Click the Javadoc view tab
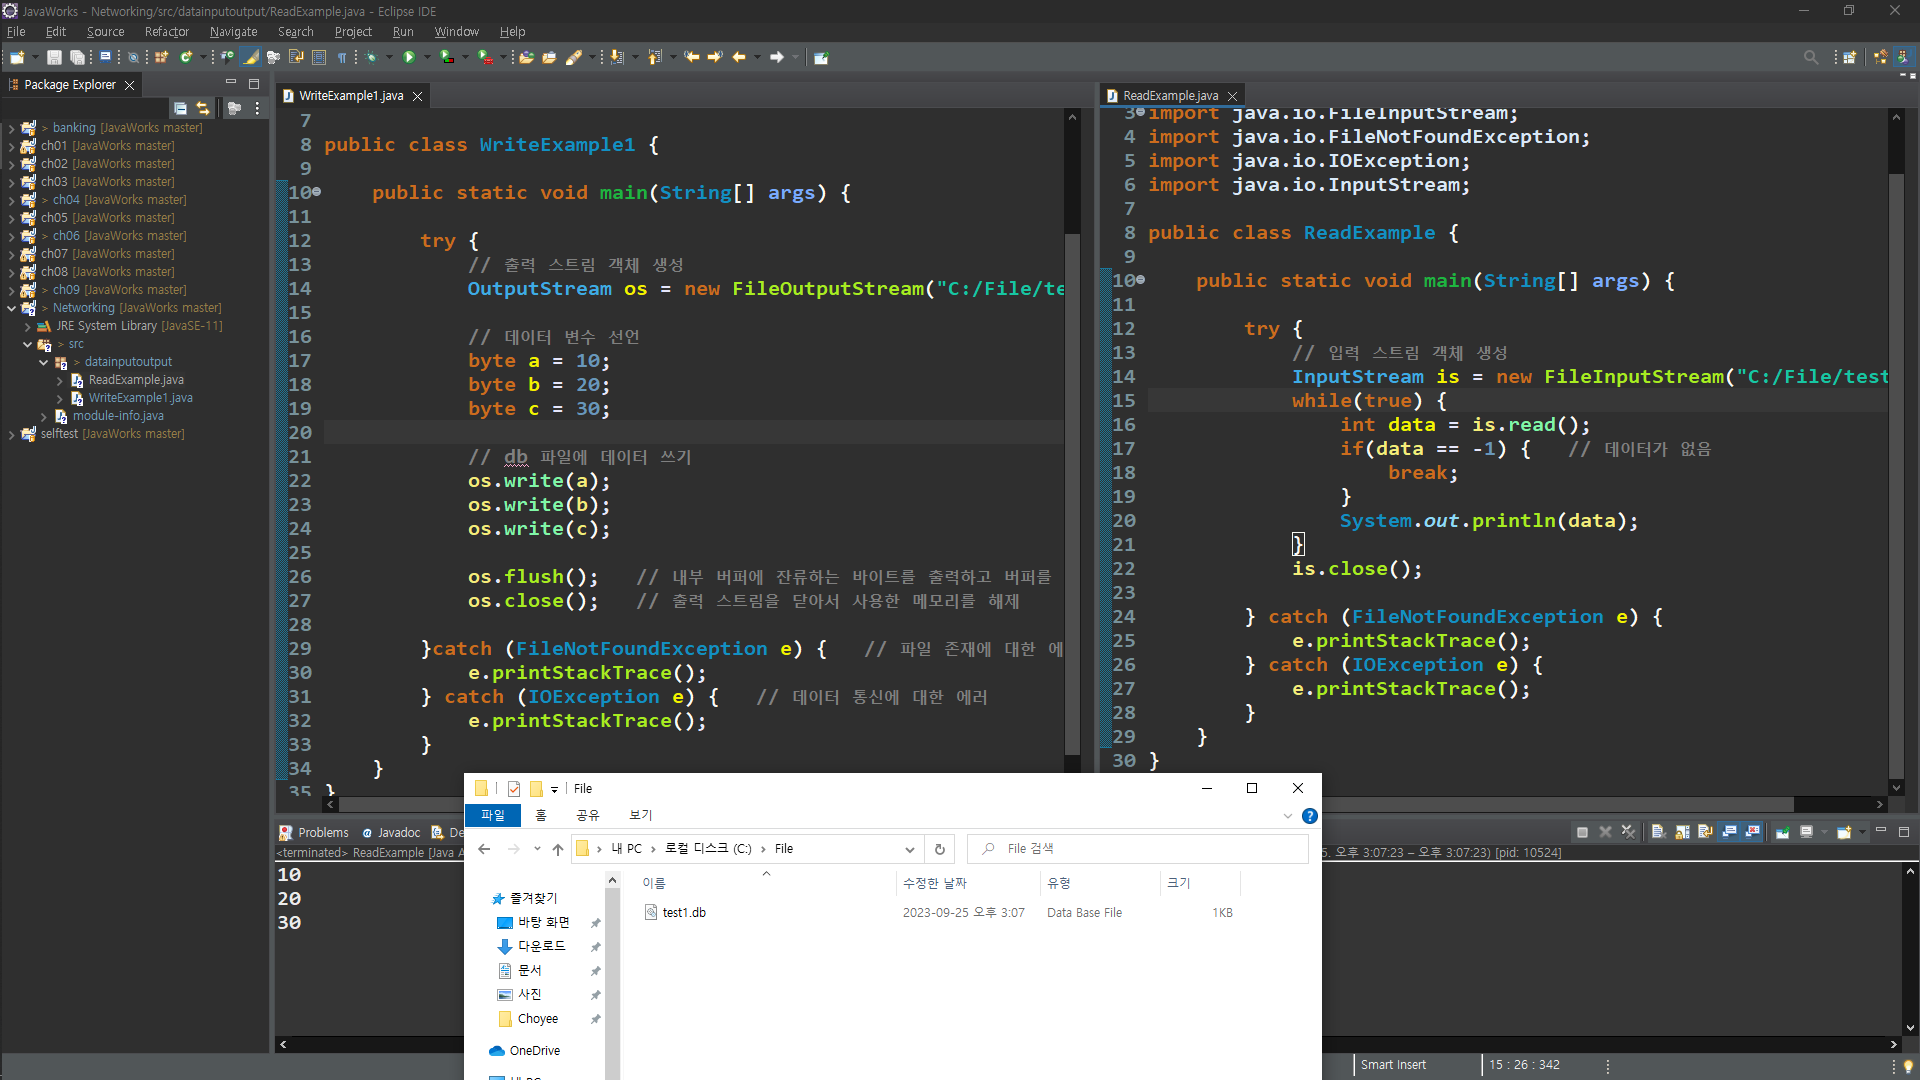1920x1080 pixels. 398,832
